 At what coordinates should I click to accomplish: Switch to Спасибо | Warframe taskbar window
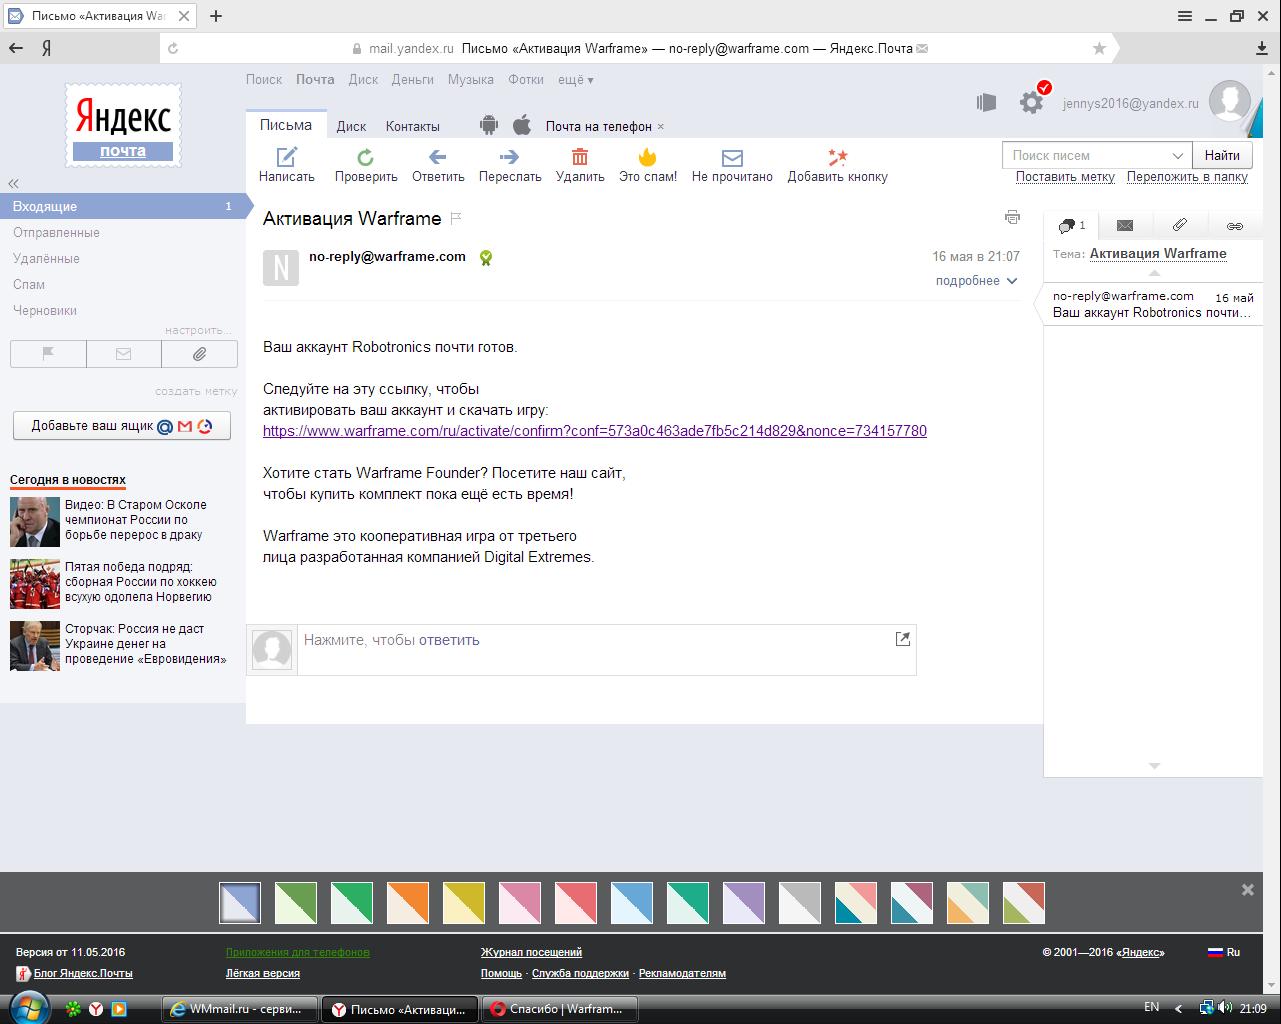[560, 1009]
